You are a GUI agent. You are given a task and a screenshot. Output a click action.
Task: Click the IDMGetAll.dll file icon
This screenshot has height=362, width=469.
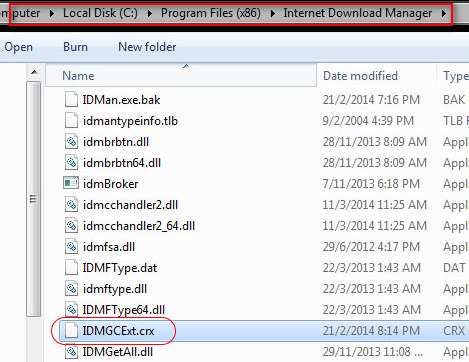pos(71,351)
